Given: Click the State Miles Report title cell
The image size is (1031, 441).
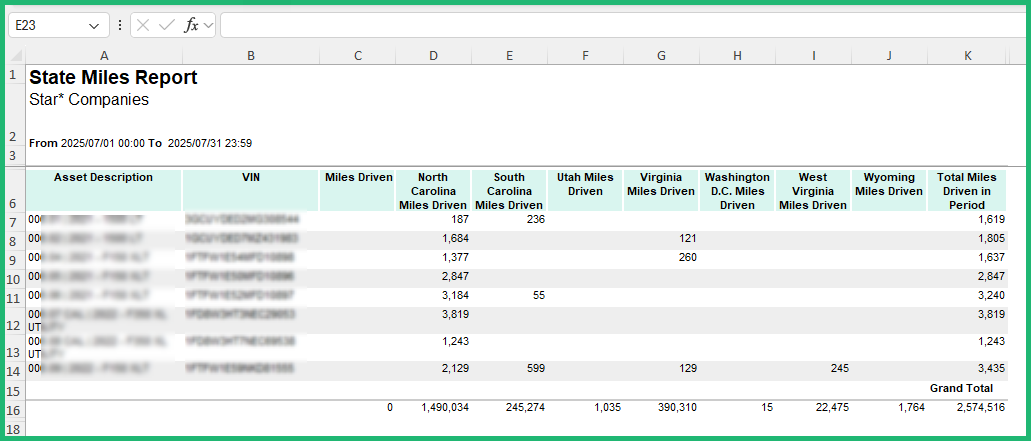Looking at the screenshot, I should coord(113,78).
